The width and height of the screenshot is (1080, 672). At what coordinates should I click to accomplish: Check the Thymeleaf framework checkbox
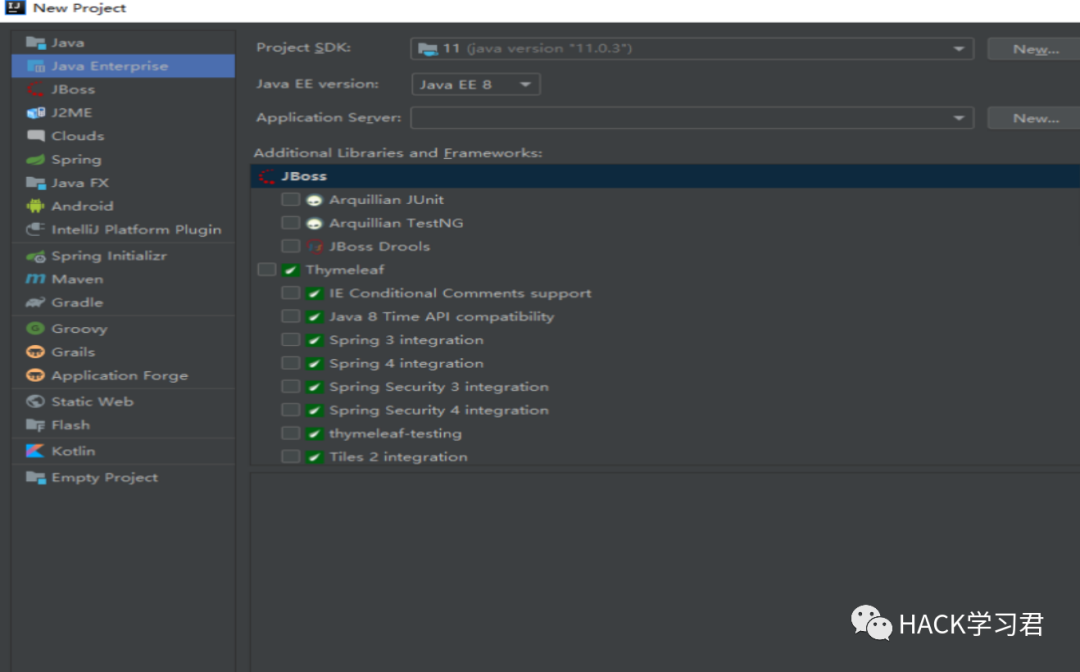(267, 270)
